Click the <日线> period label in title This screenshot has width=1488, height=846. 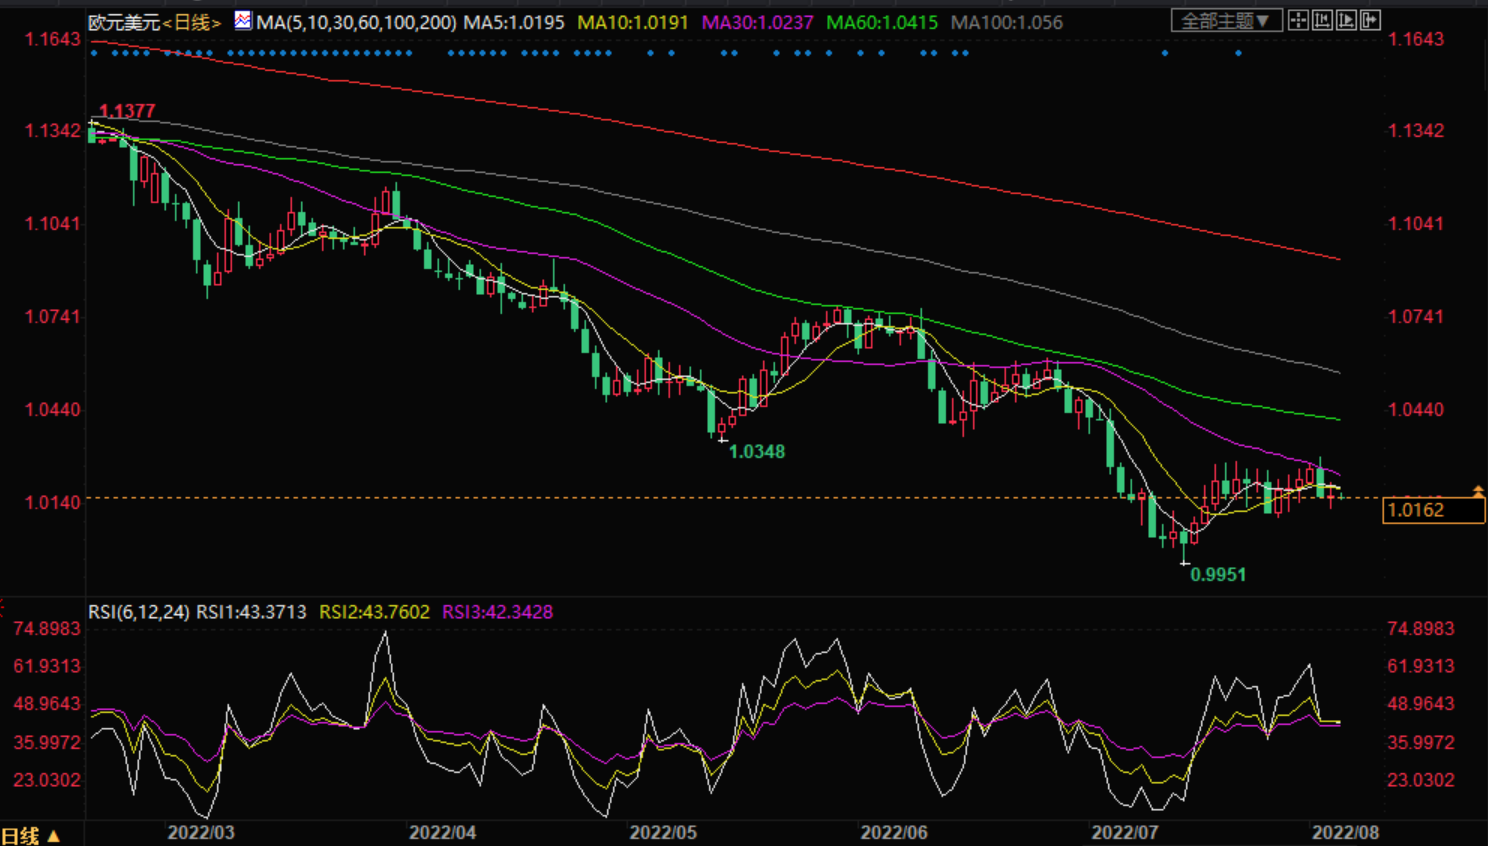tap(191, 22)
